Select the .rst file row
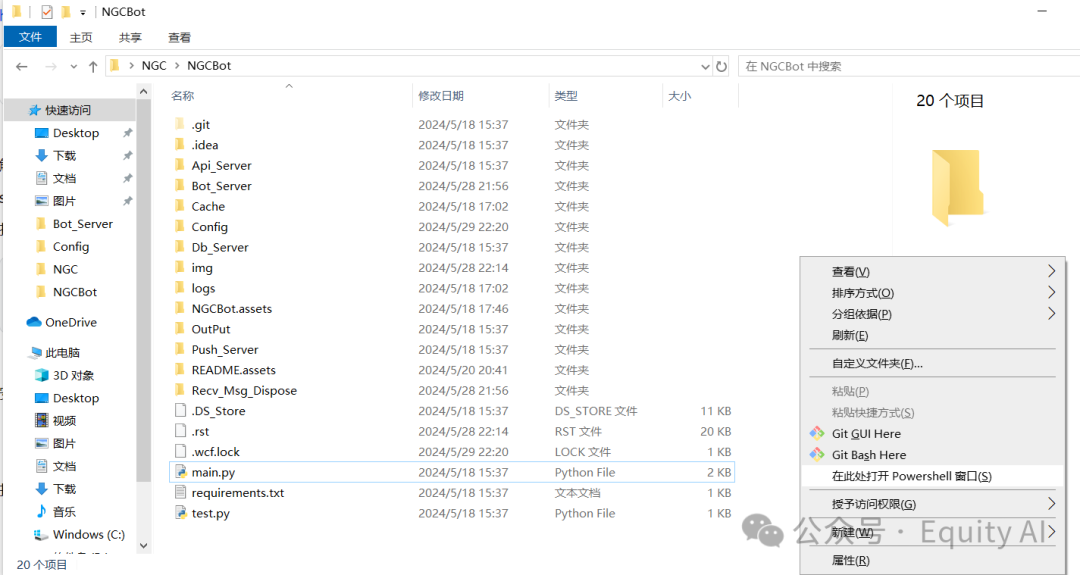This screenshot has height=575, width=1080. (452, 431)
